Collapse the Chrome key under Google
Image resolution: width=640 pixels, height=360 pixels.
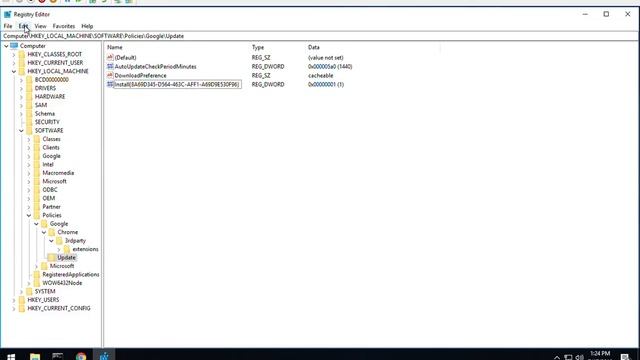[44, 232]
